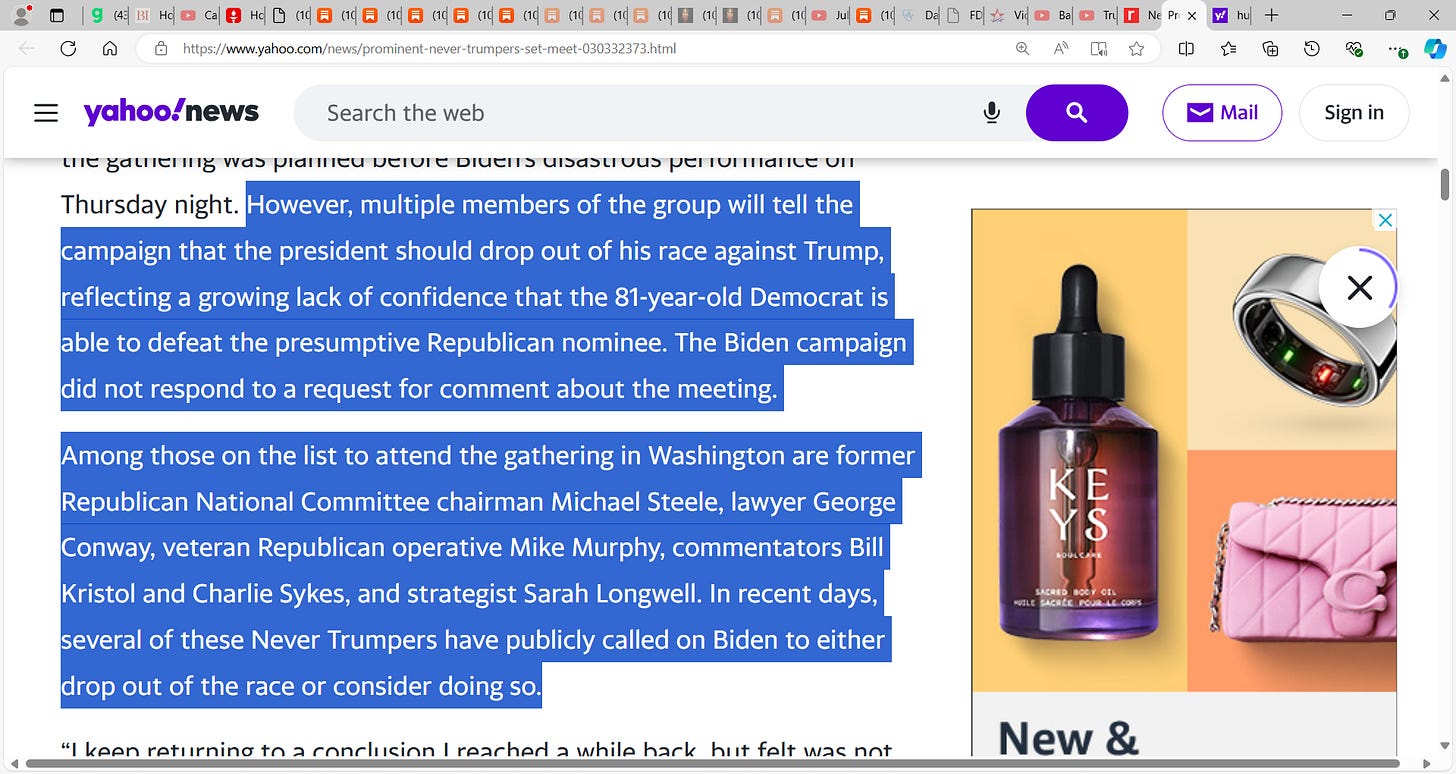Switch to the FD document tab

965,16
